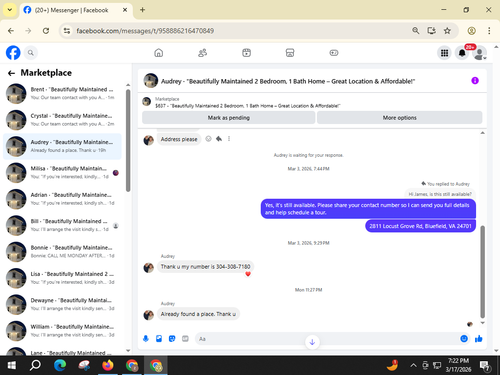Viewport: 500px width, 375px height.
Task: Click the chat messages vertical scrollbar
Action: [482, 272]
